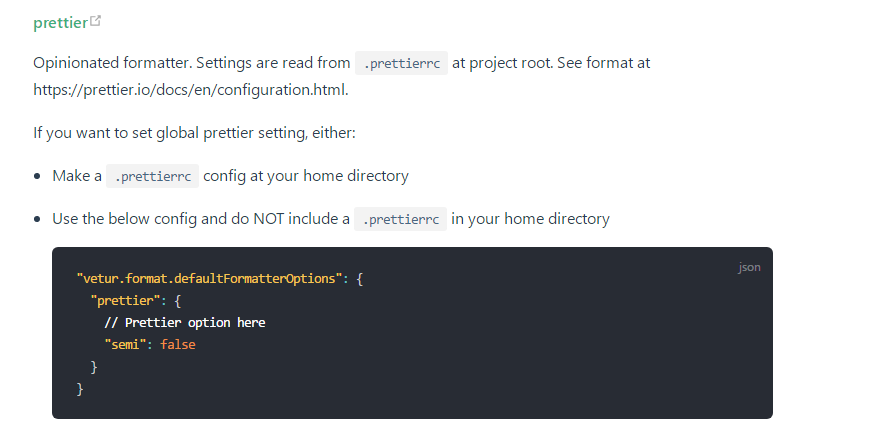Click the false value in the code

point(178,344)
